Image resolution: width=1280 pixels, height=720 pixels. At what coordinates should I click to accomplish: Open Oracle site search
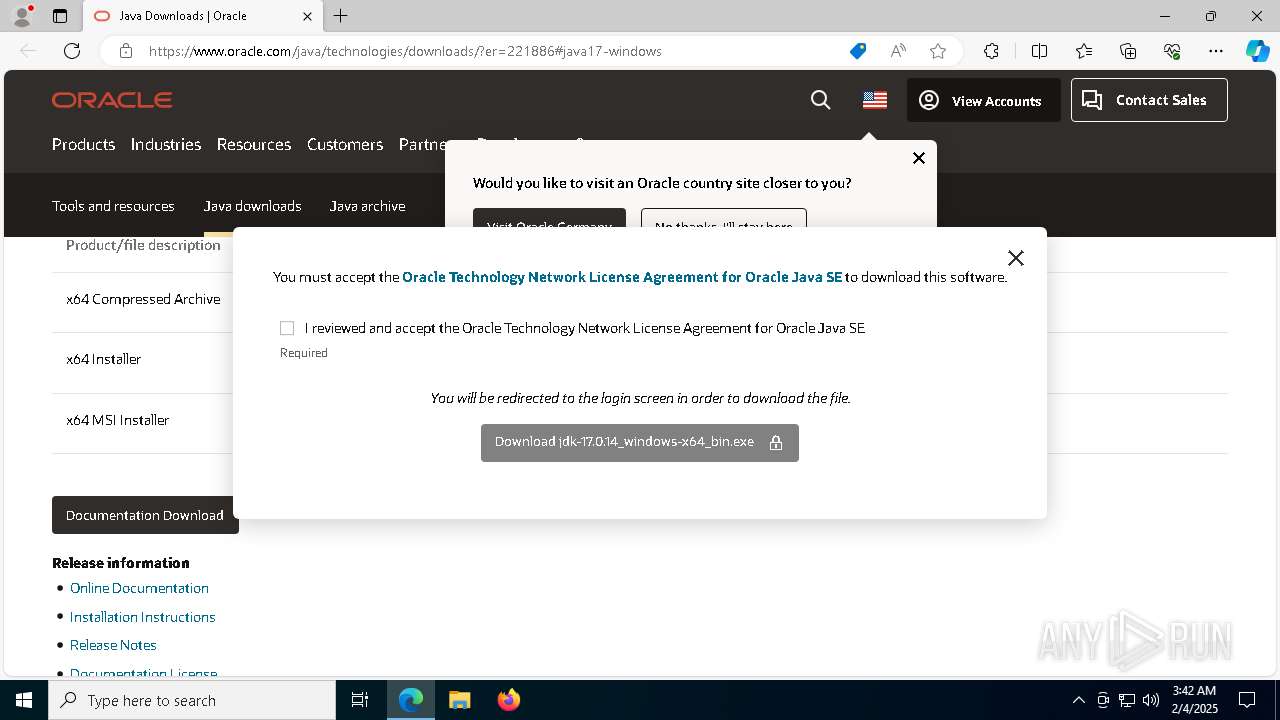click(820, 100)
